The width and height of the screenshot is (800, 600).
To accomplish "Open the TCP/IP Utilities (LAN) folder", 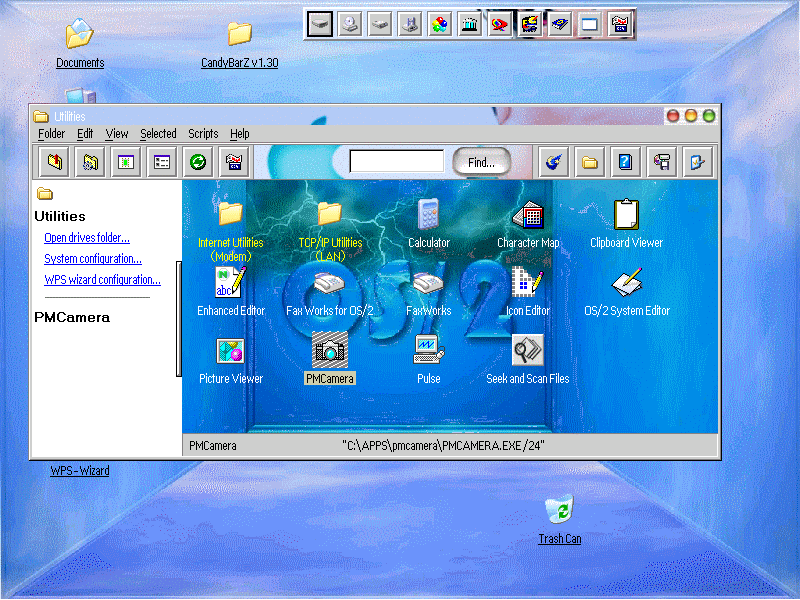I will (x=330, y=214).
